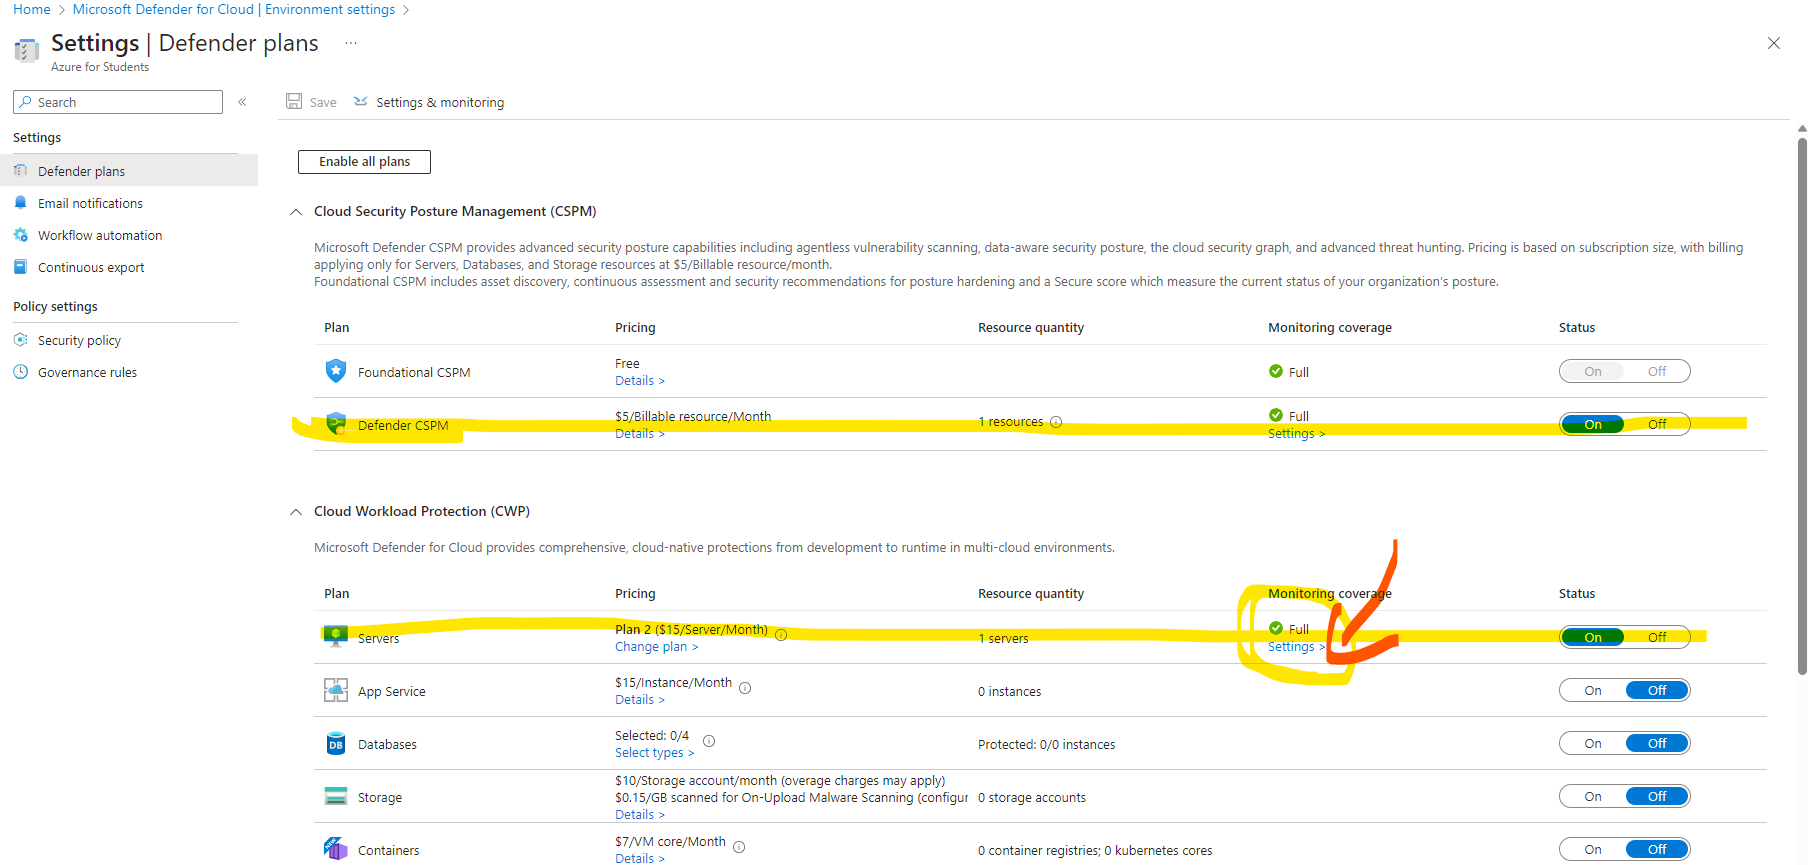Open Settings link in Defender CSPM monitoring coverage
This screenshot has width=1808, height=865.
click(1296, 434)
